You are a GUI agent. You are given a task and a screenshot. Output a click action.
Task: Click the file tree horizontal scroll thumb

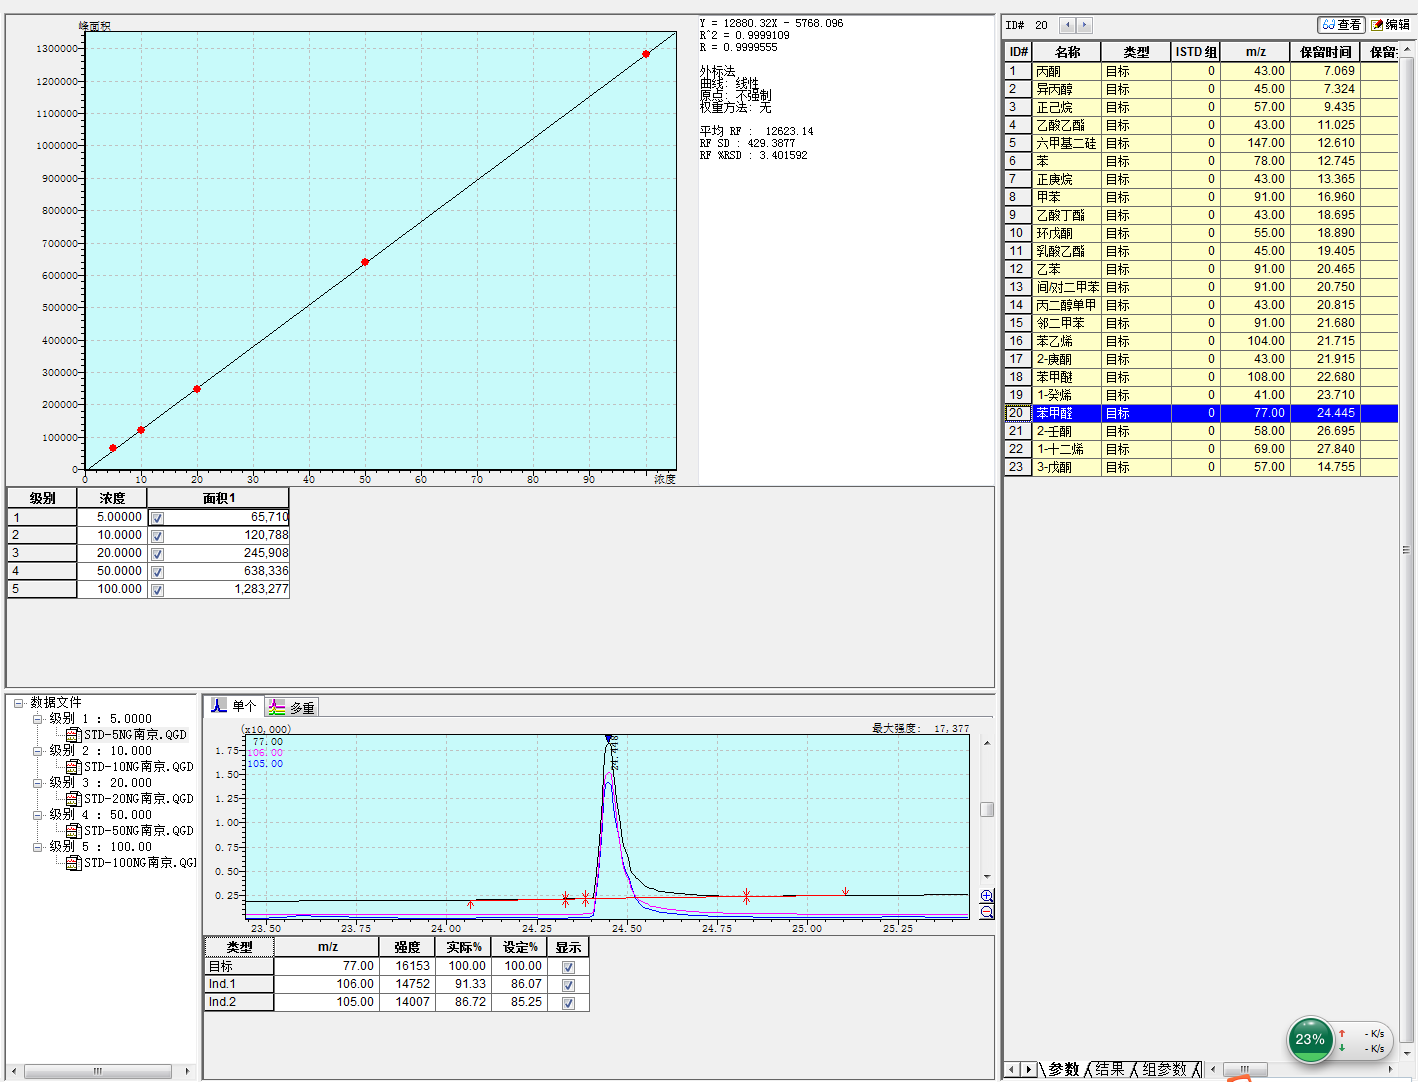click(98, 1071)
